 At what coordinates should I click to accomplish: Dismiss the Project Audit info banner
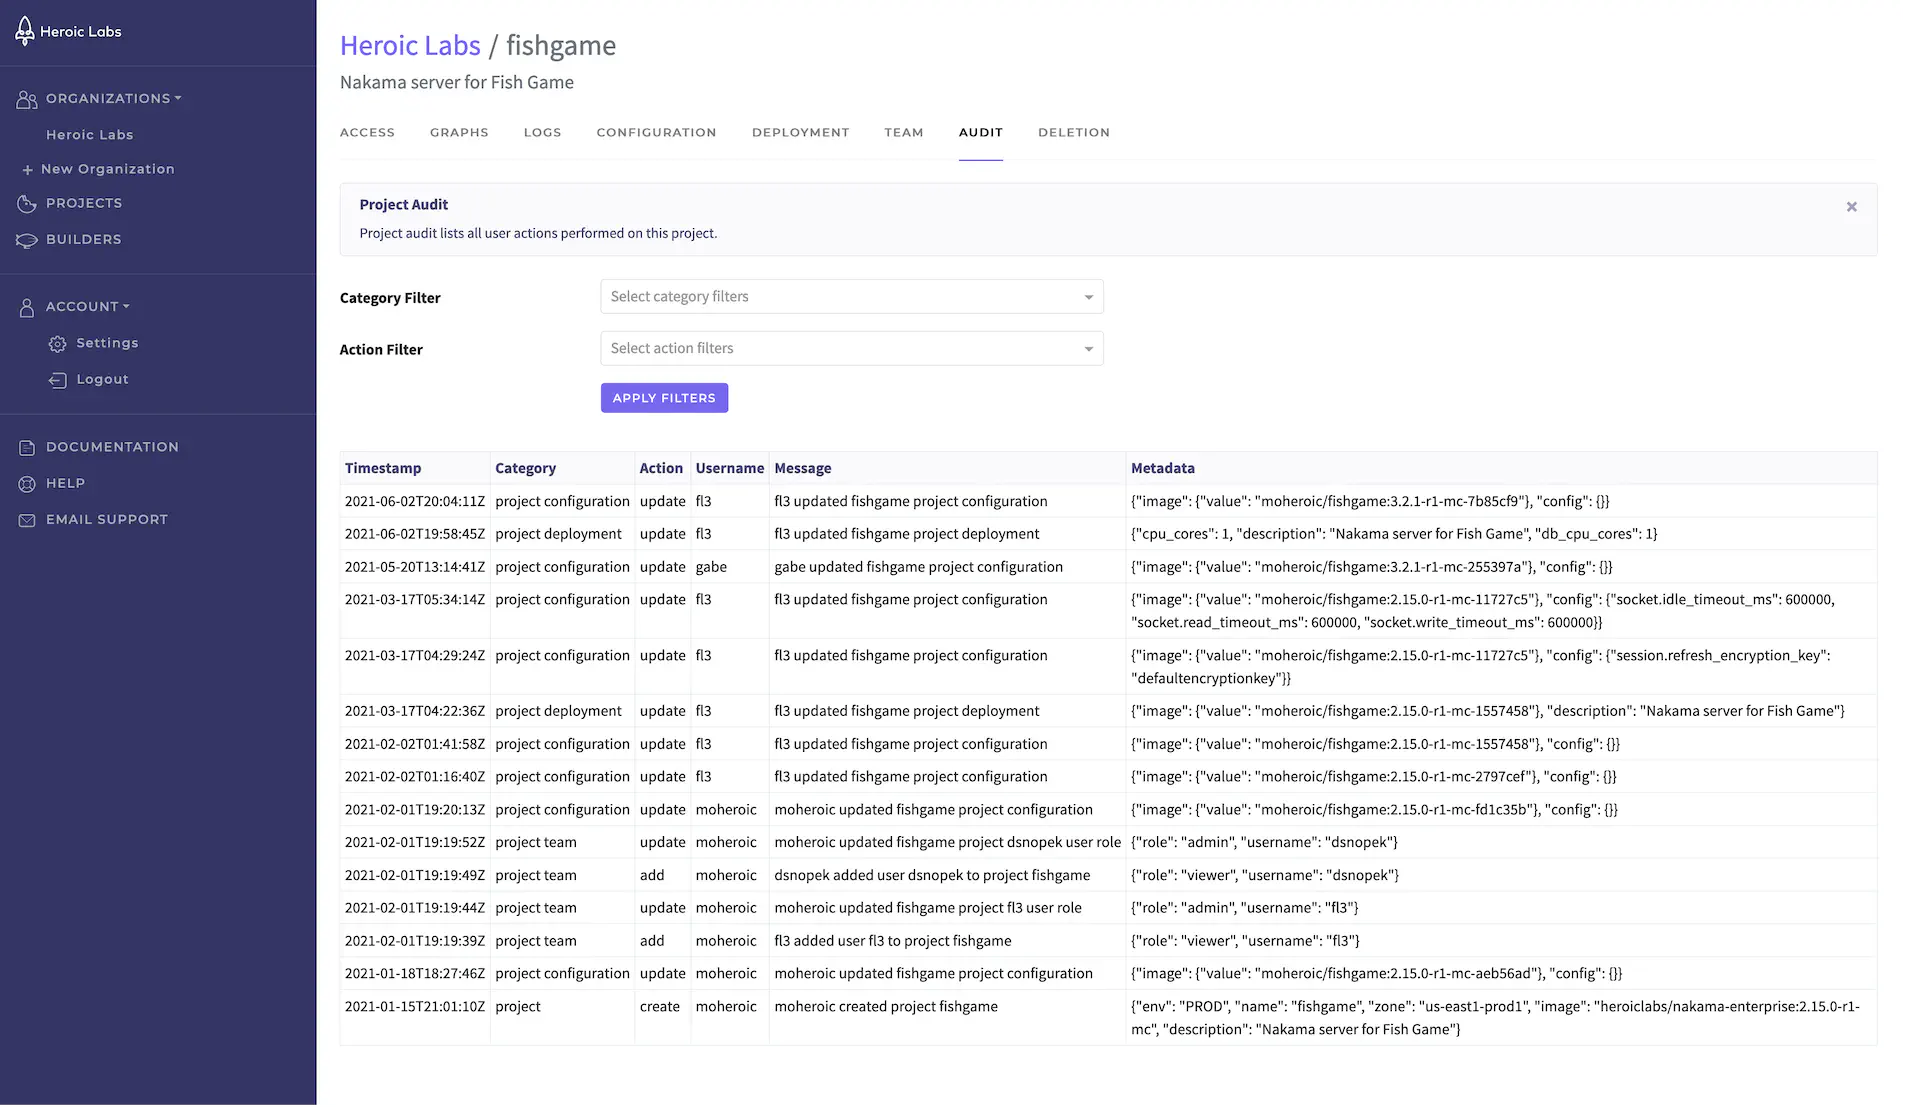(x=1852, y=206)
